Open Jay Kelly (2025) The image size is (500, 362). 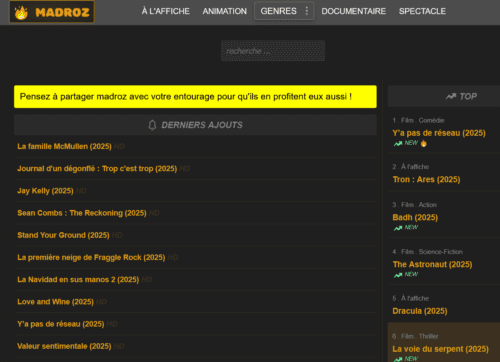45,191
